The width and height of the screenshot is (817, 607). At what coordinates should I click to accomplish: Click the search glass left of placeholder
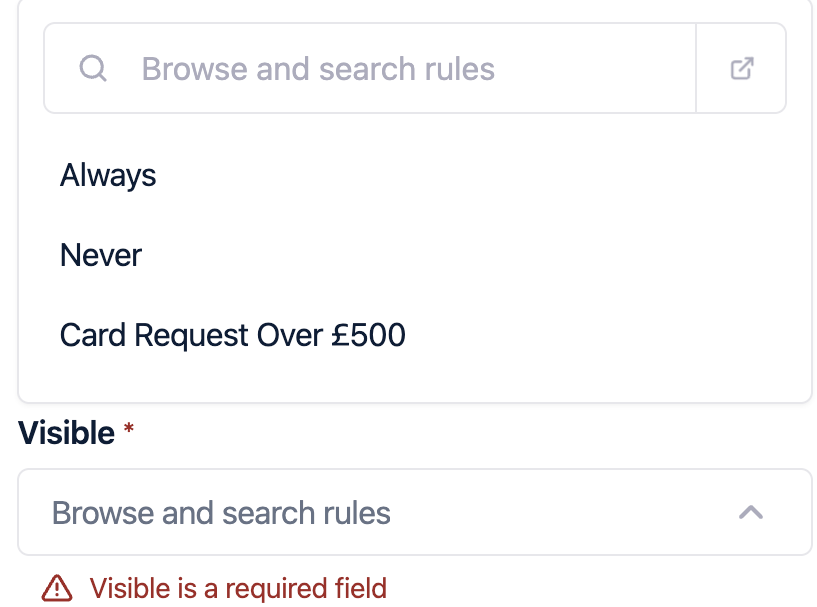93,69
